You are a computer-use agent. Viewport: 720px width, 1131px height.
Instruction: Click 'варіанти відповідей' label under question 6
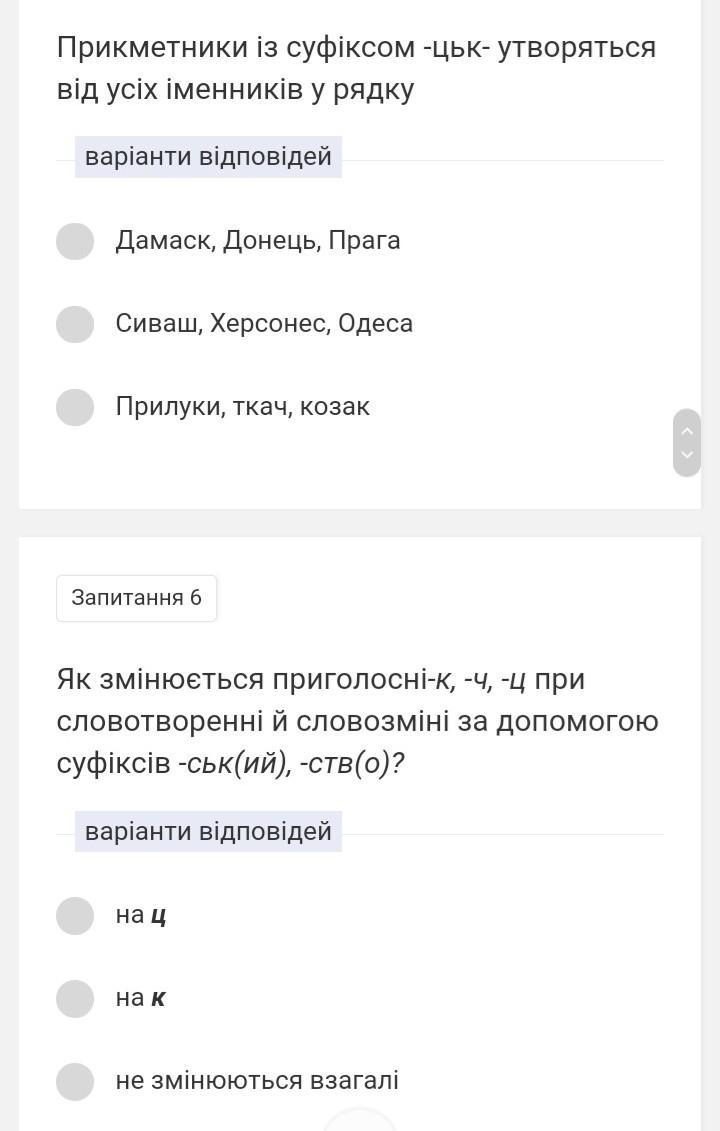click(x=208, y=832)
